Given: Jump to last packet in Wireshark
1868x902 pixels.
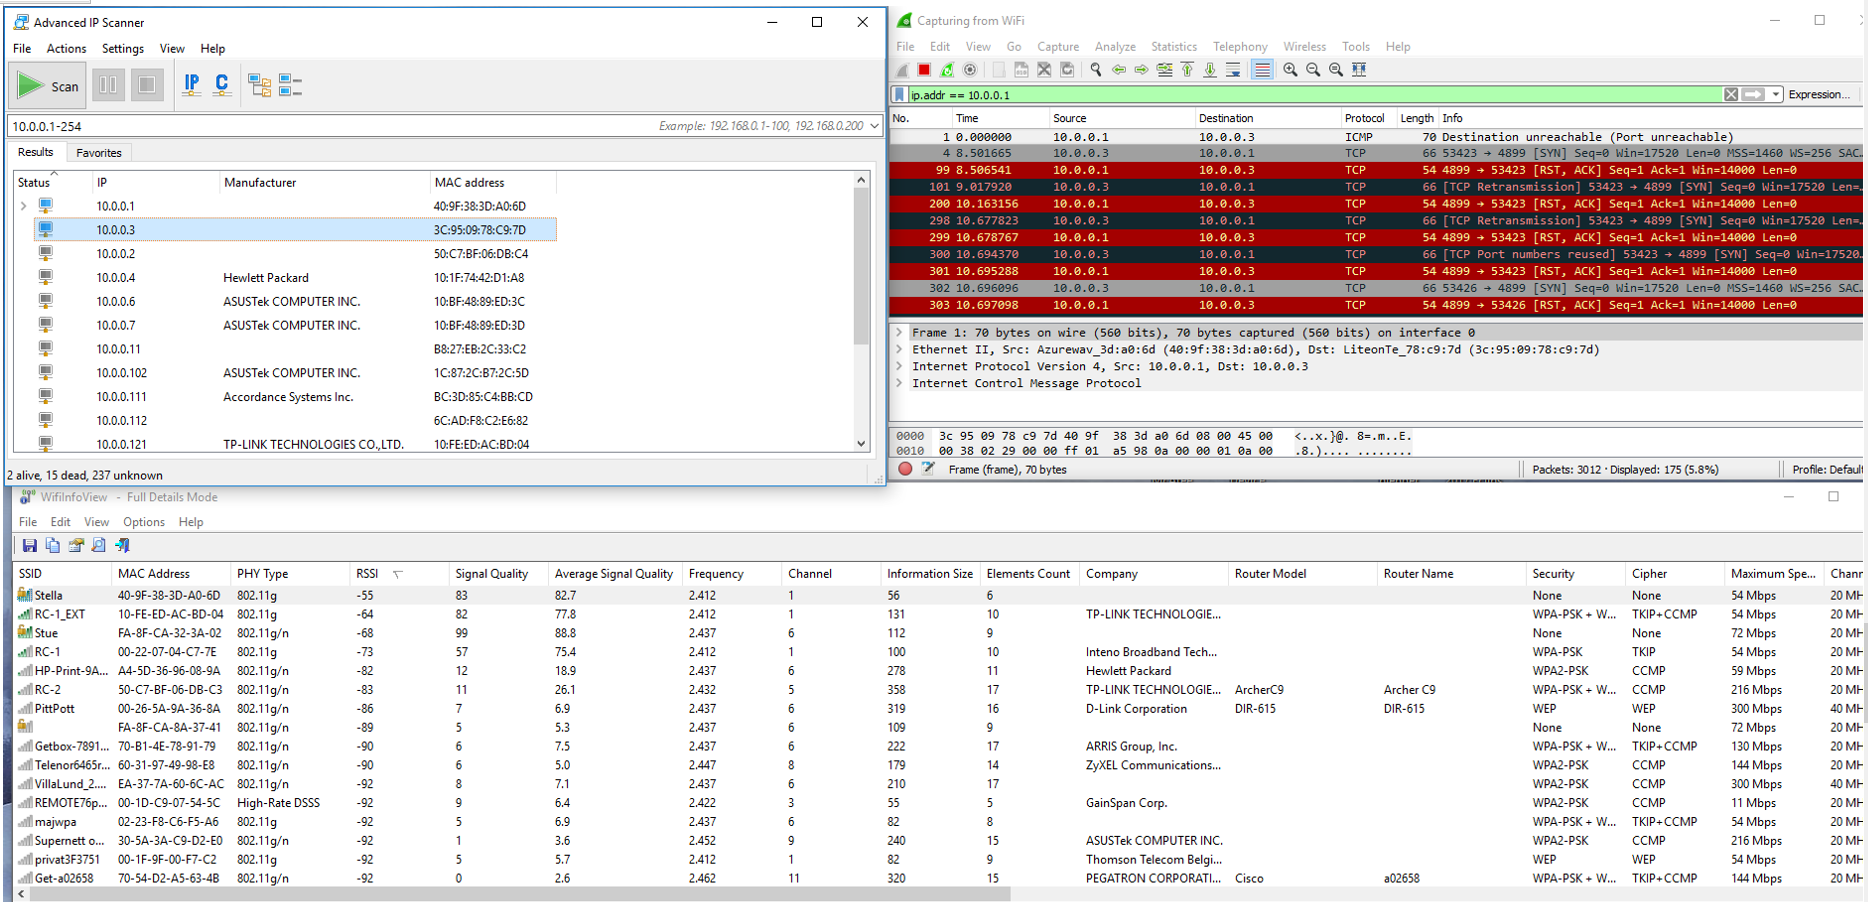Looking at the screenshot, I should coord(1211,70).
